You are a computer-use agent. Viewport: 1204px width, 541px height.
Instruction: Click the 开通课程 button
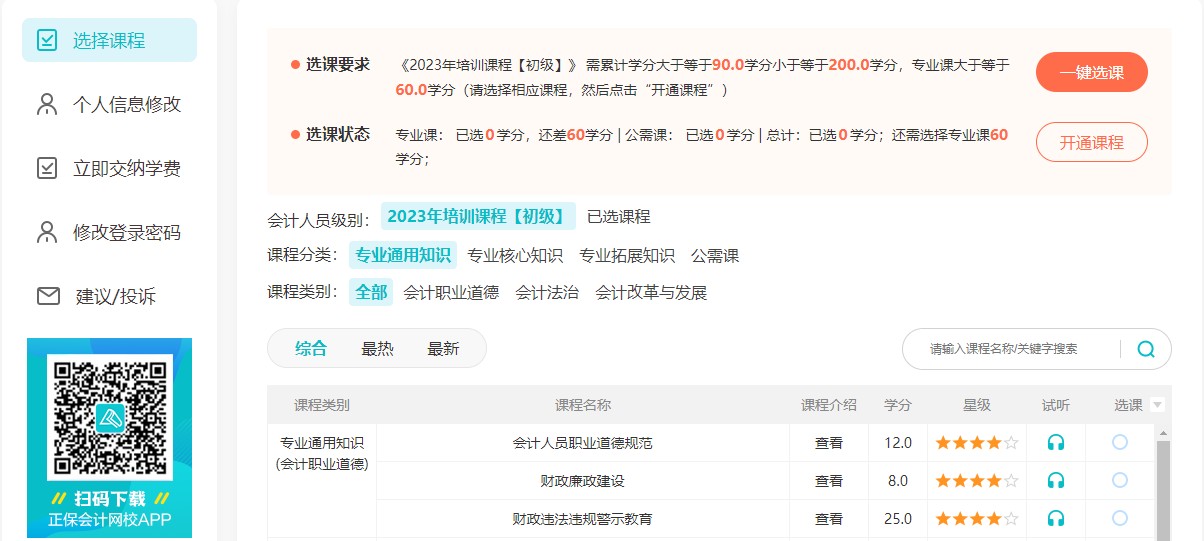[x=1091, y=142]
